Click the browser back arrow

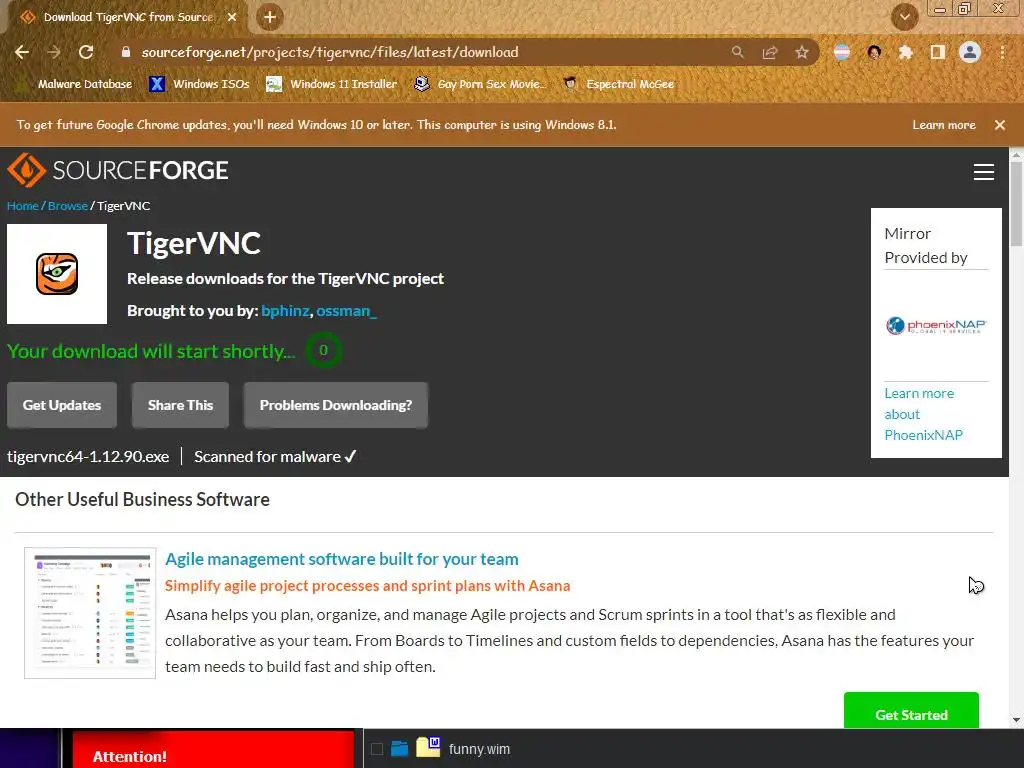pyautogui.click(x=22, y=52)
